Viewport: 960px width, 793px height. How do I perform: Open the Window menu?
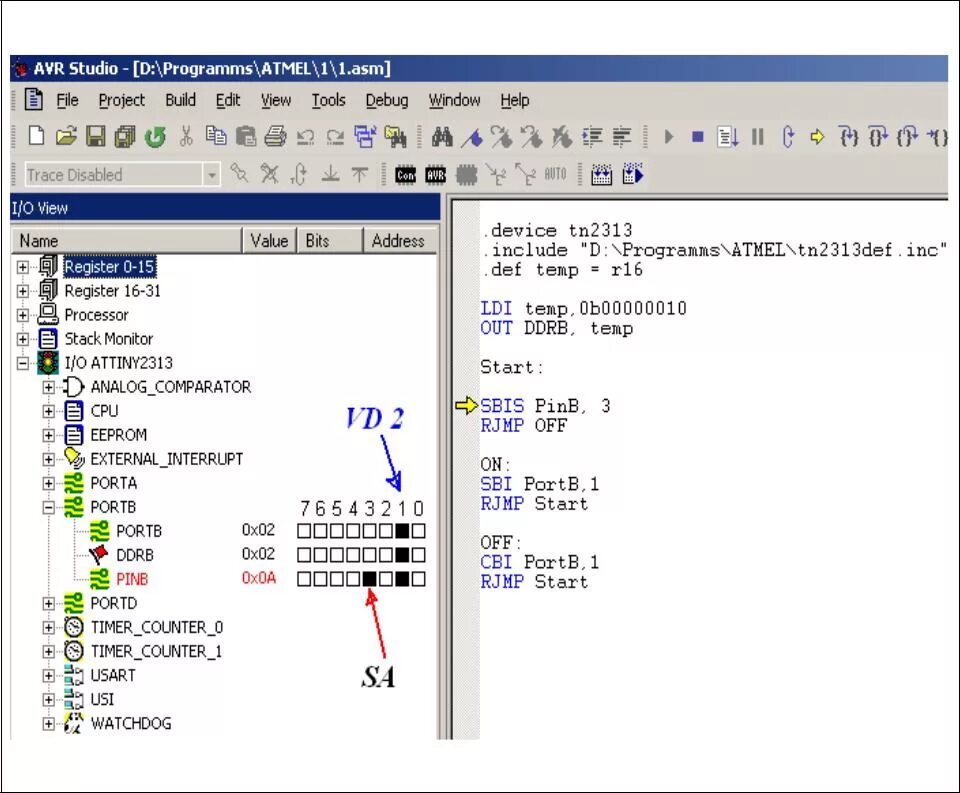point(454,100)
